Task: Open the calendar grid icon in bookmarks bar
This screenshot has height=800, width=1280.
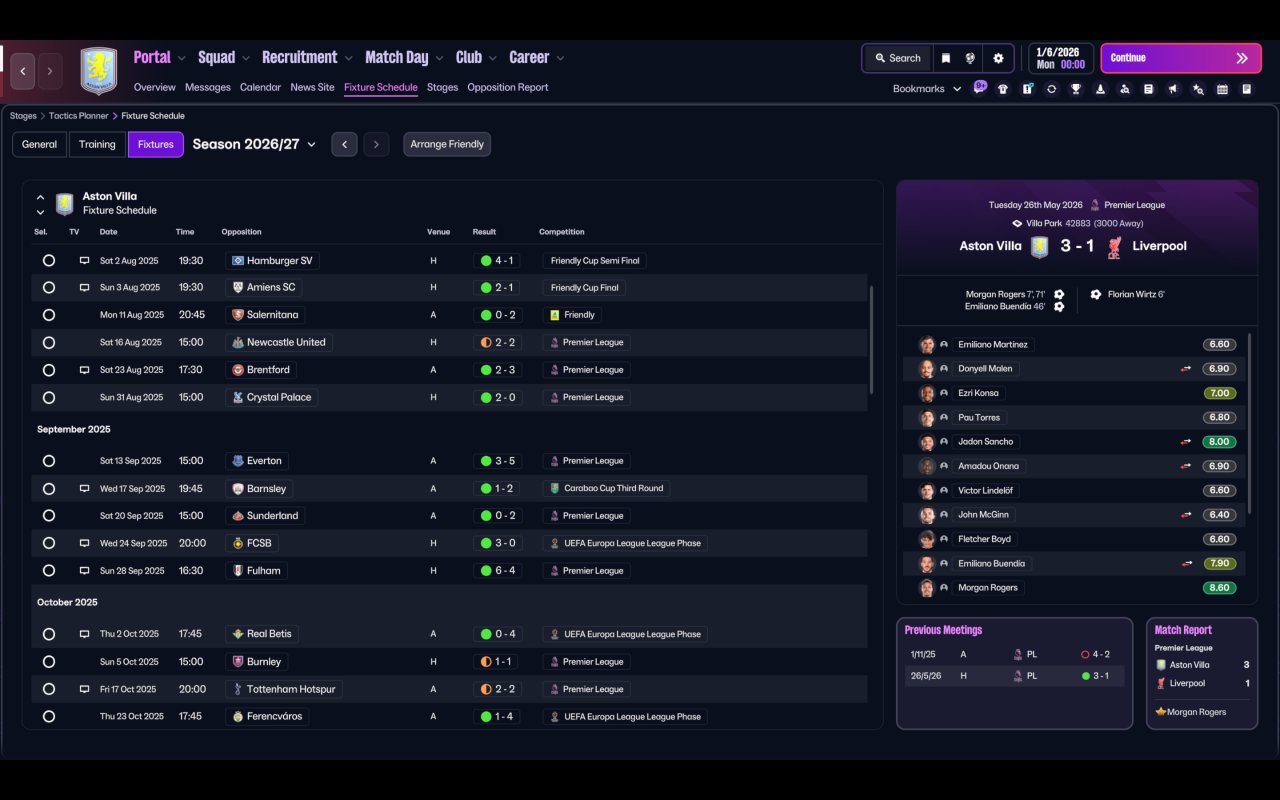Action: [1222, 89]
